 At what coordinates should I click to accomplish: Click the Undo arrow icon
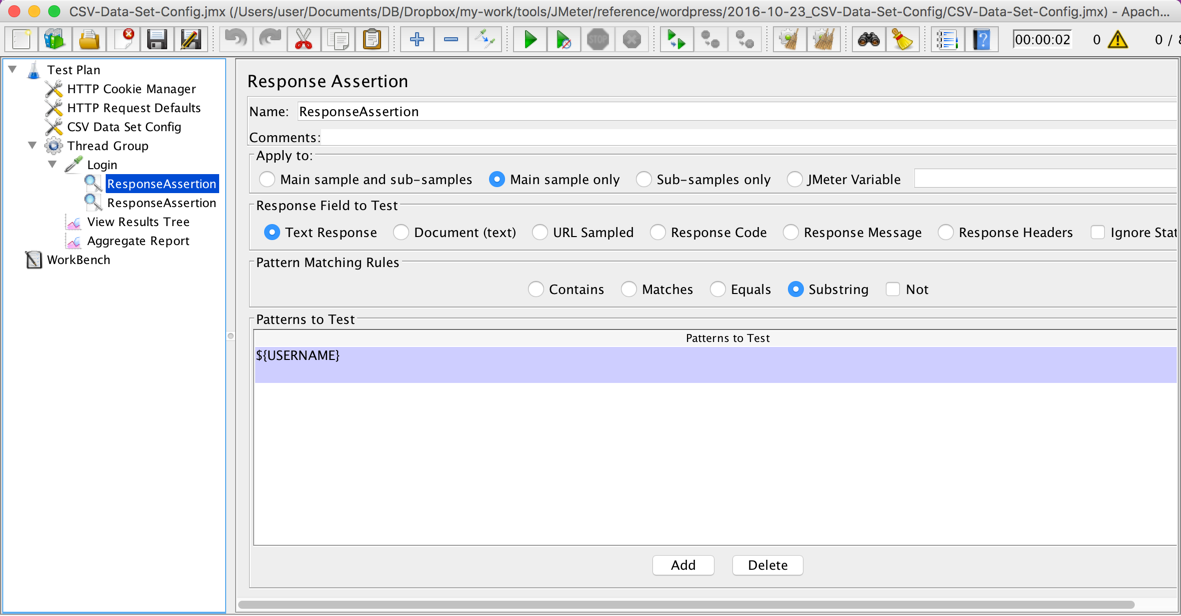point(236,40)
